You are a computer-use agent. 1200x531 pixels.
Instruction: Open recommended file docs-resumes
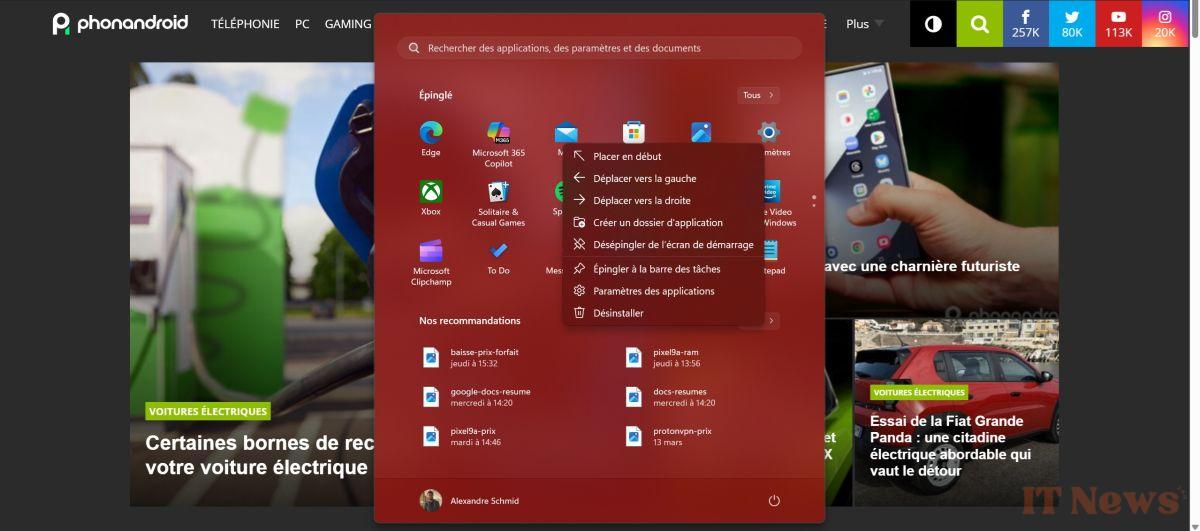(x=672, y=397)
